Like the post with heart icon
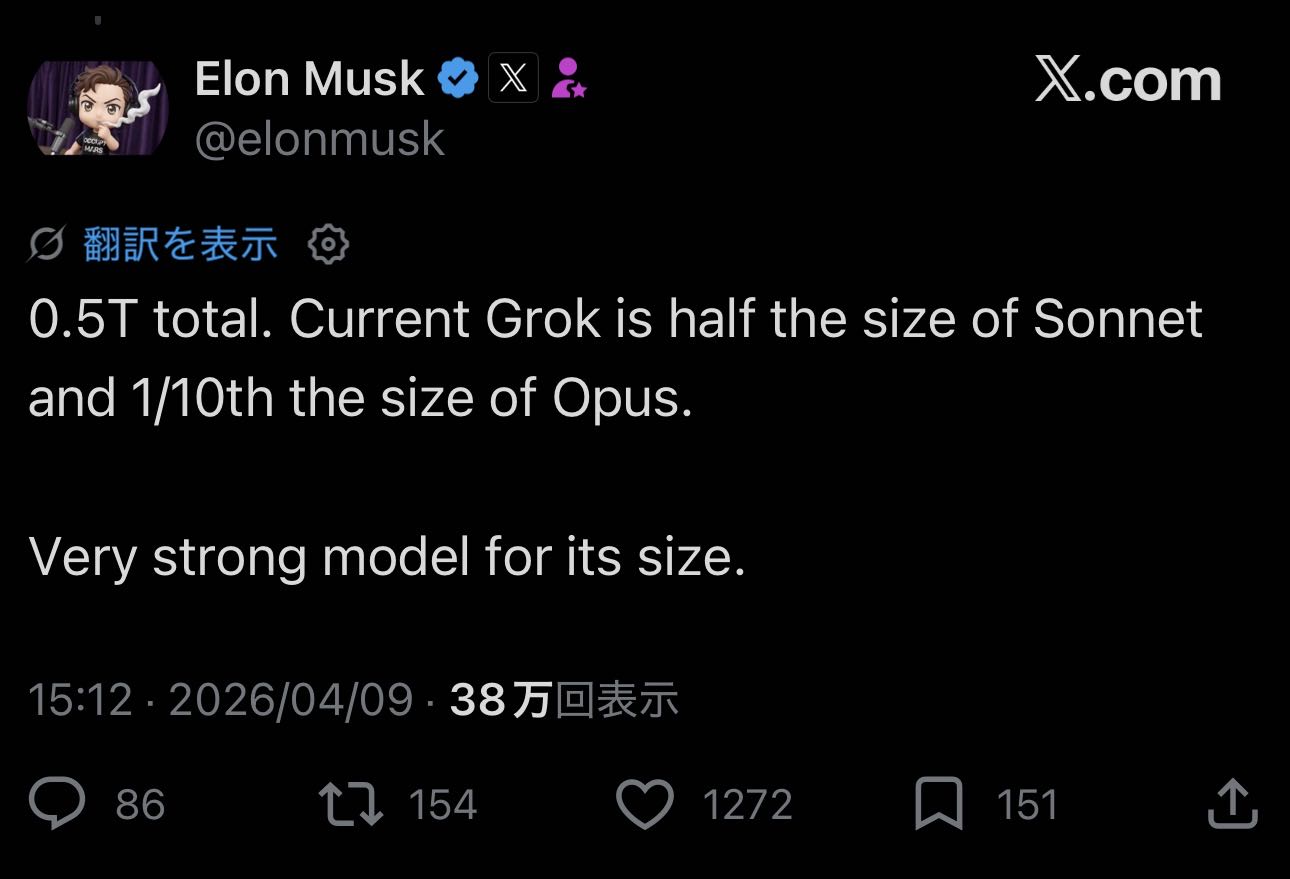 [x=645, y=804]
